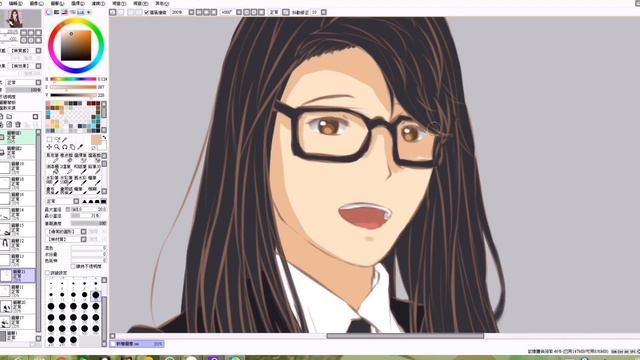640x360 pixels.
Task: Open the 通常的圆形 brush shape dropdown
Action: (x=66, y=231)
